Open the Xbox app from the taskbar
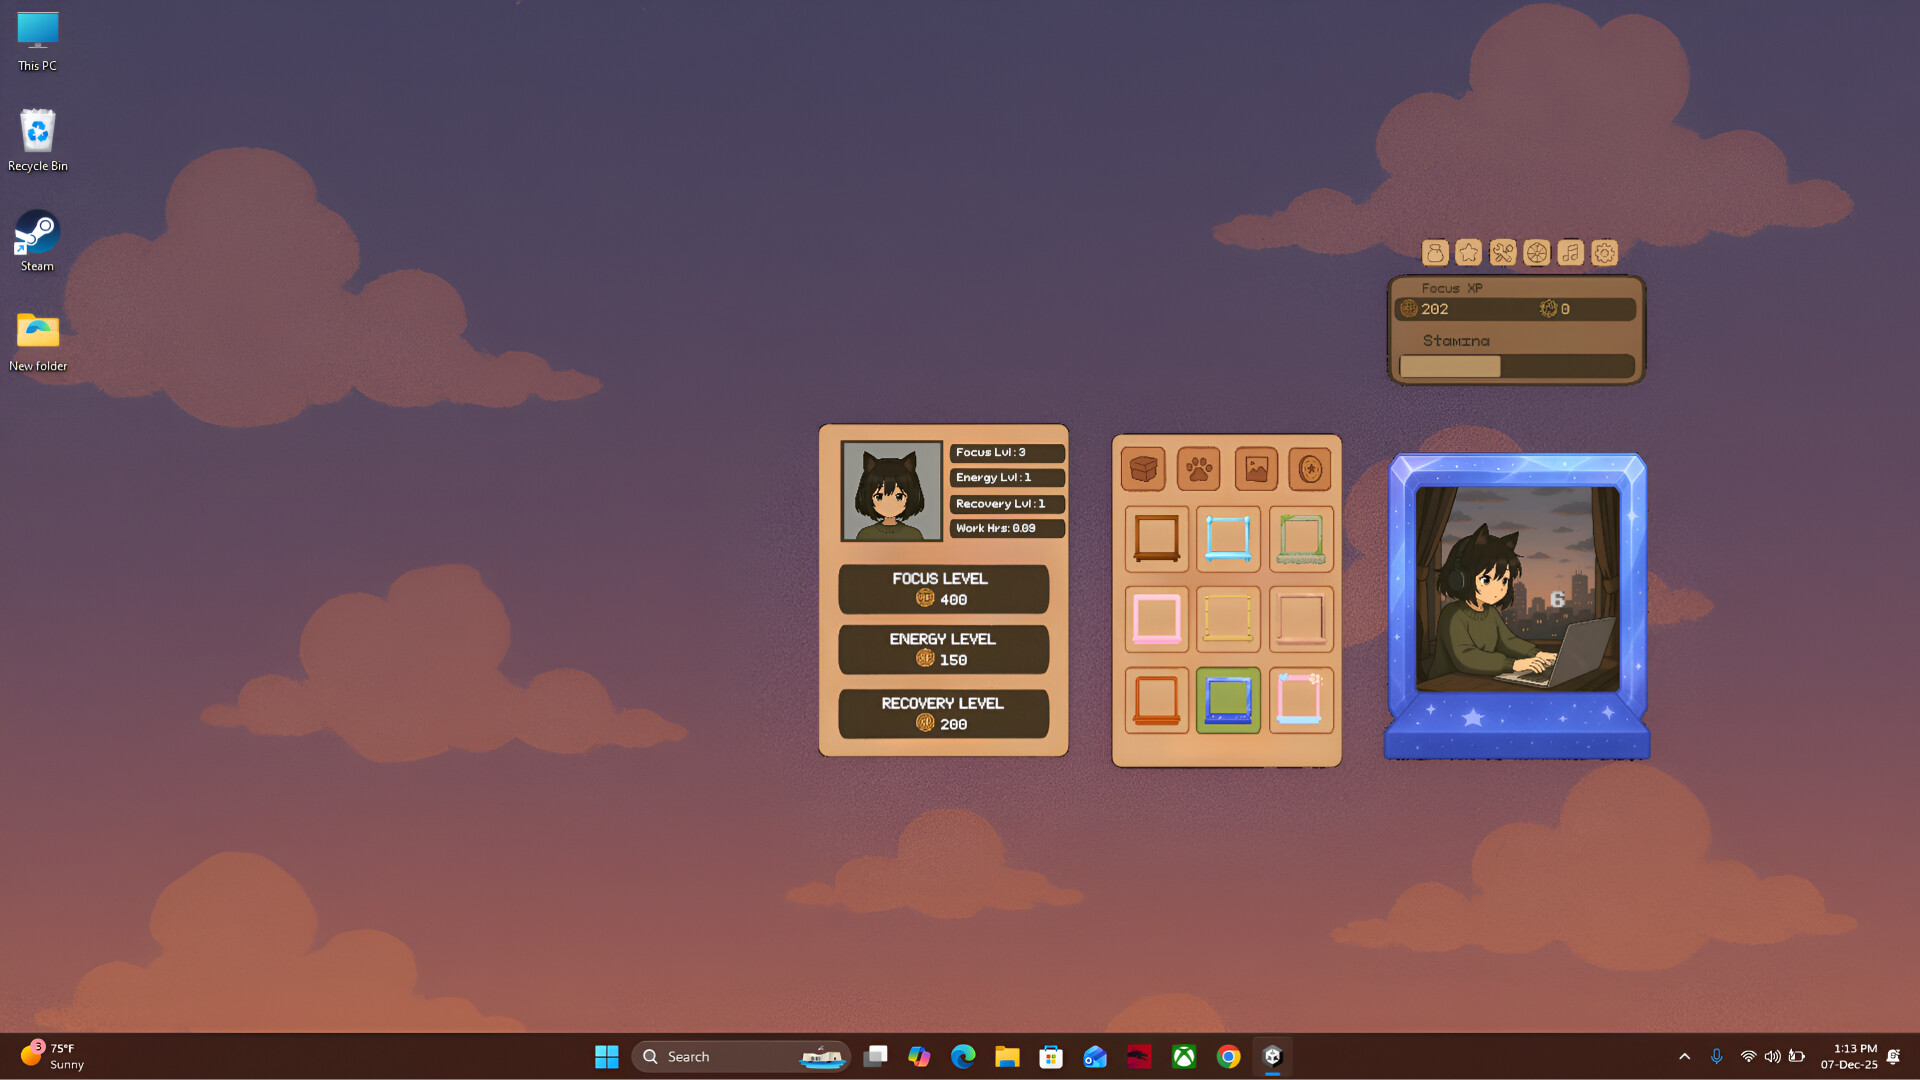Image resolution: width=1920 pixels, height=1080 pixels. pos(1184,1056)
